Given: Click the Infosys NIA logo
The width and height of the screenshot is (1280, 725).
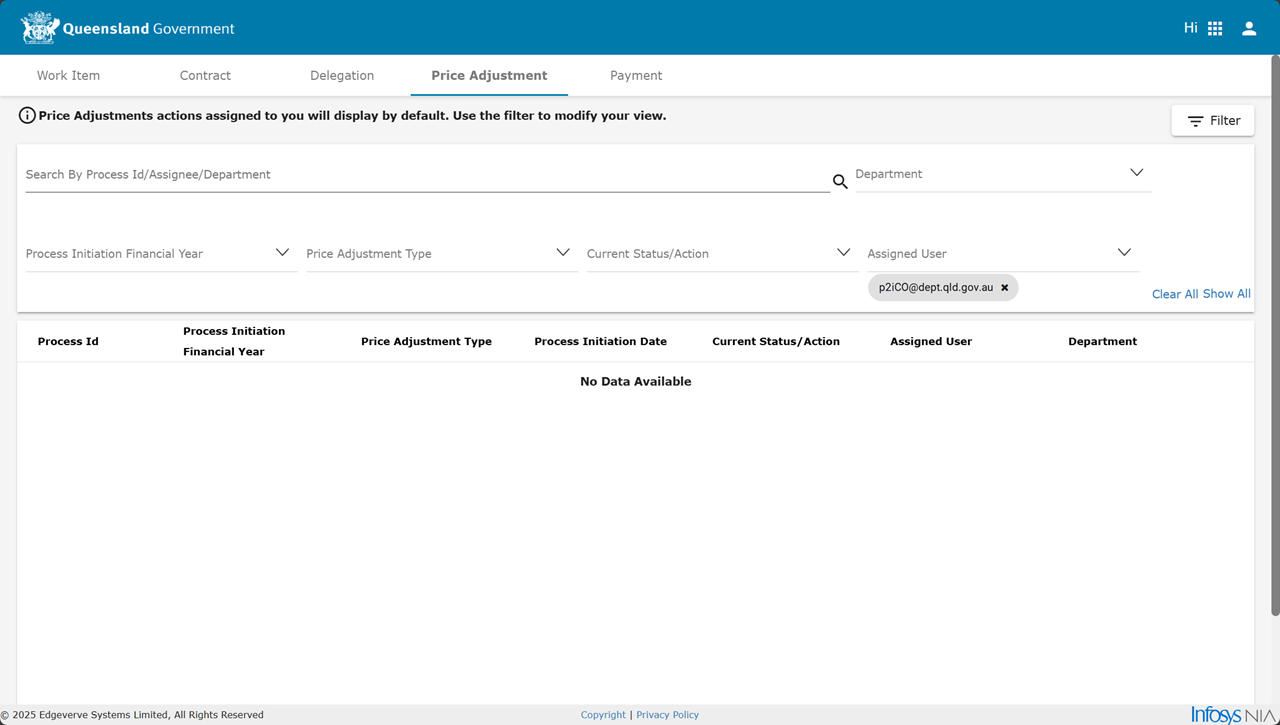Looking at the screenshot, I should 1233,714.
